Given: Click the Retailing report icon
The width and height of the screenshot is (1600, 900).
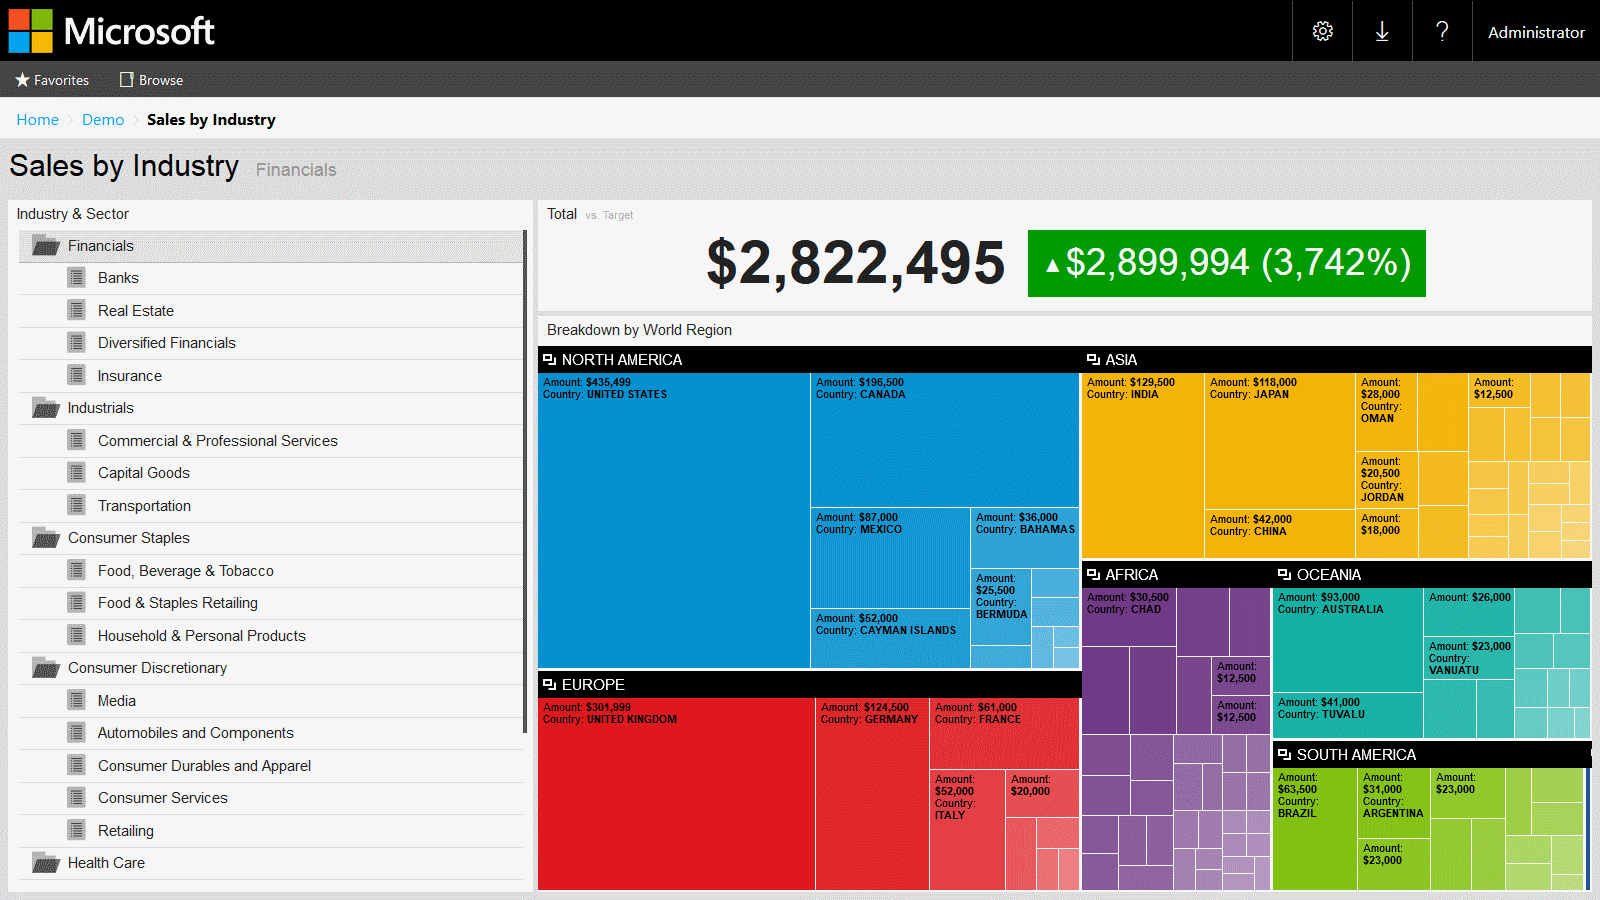Looking at the screenshot, I should coord(76,830).
